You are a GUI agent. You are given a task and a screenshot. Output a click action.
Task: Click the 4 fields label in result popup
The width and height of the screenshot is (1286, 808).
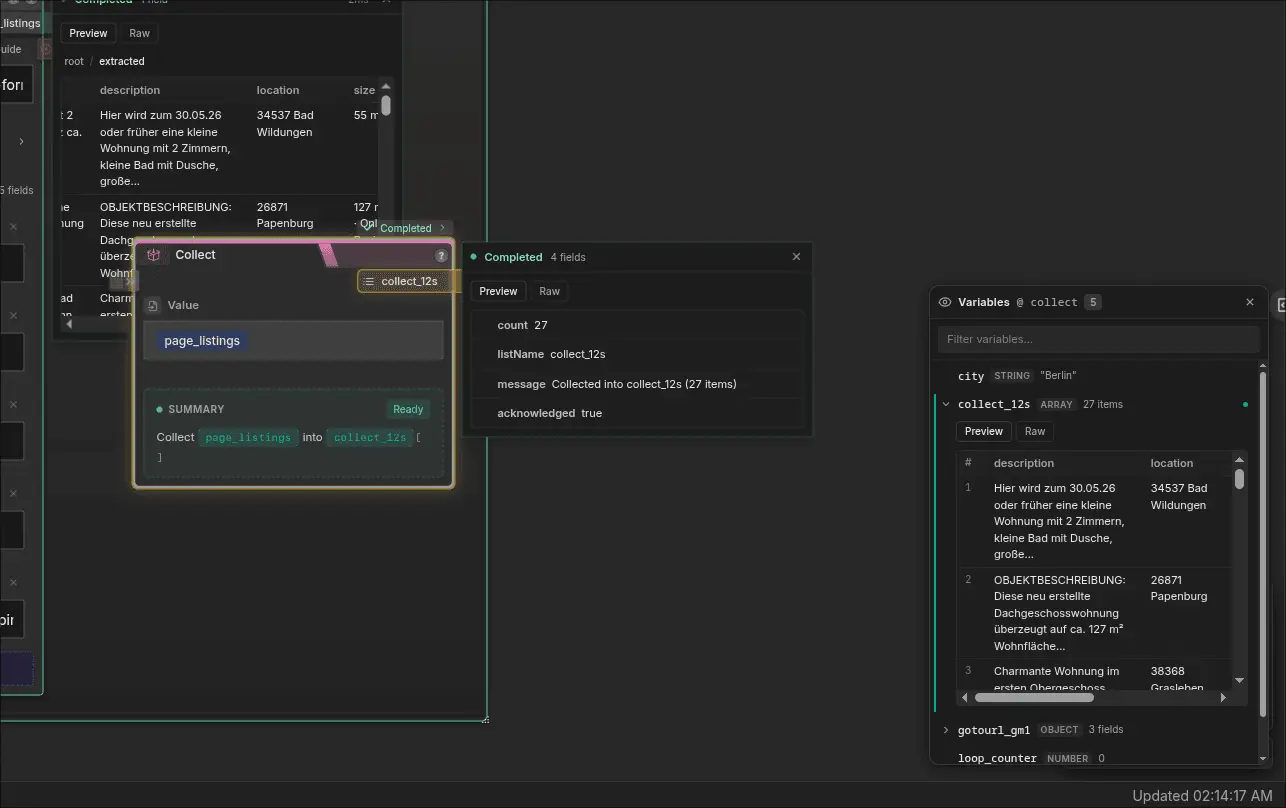568,257
